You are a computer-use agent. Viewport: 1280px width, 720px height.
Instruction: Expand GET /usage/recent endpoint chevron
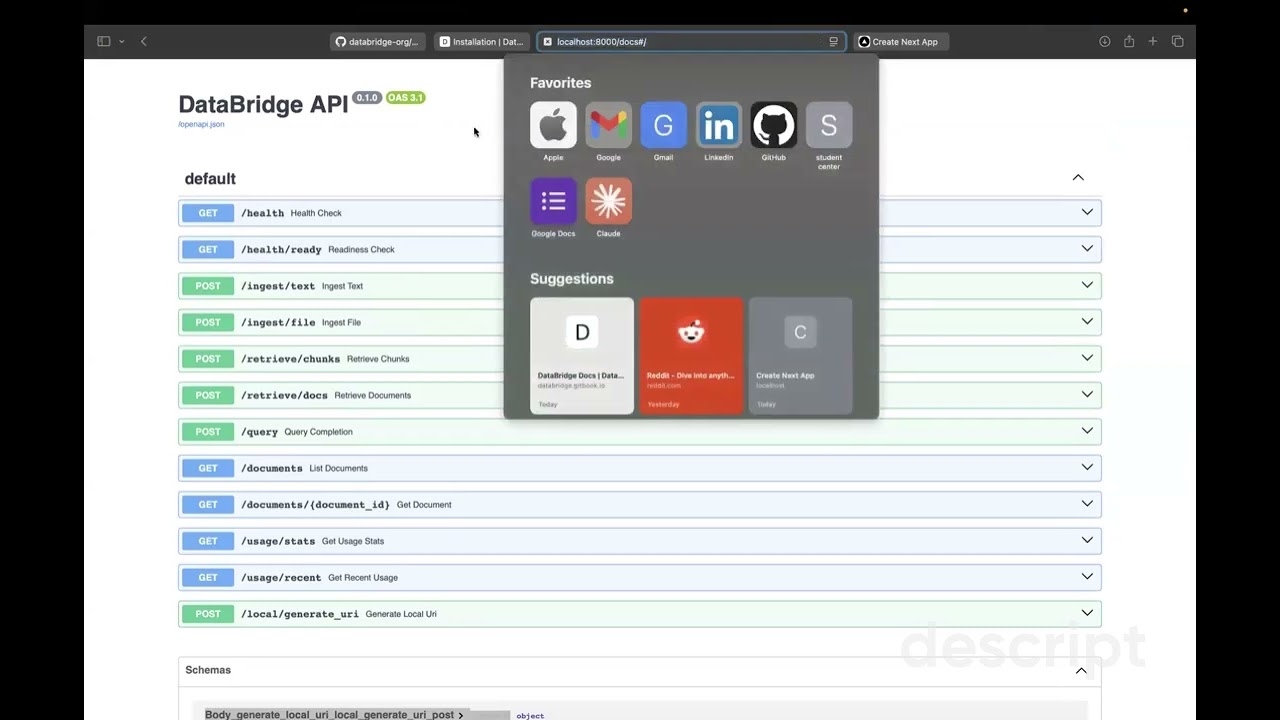coord(1087,577)
